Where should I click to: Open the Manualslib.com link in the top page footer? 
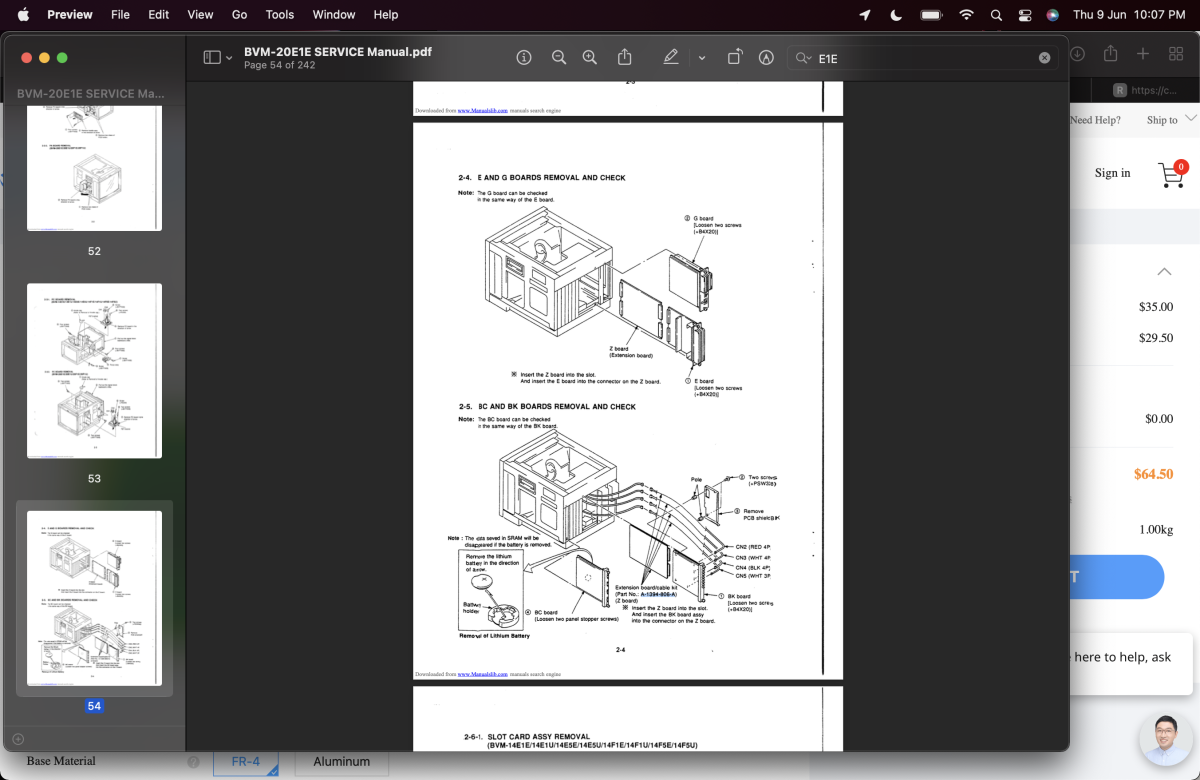click(x=482, y=110)
